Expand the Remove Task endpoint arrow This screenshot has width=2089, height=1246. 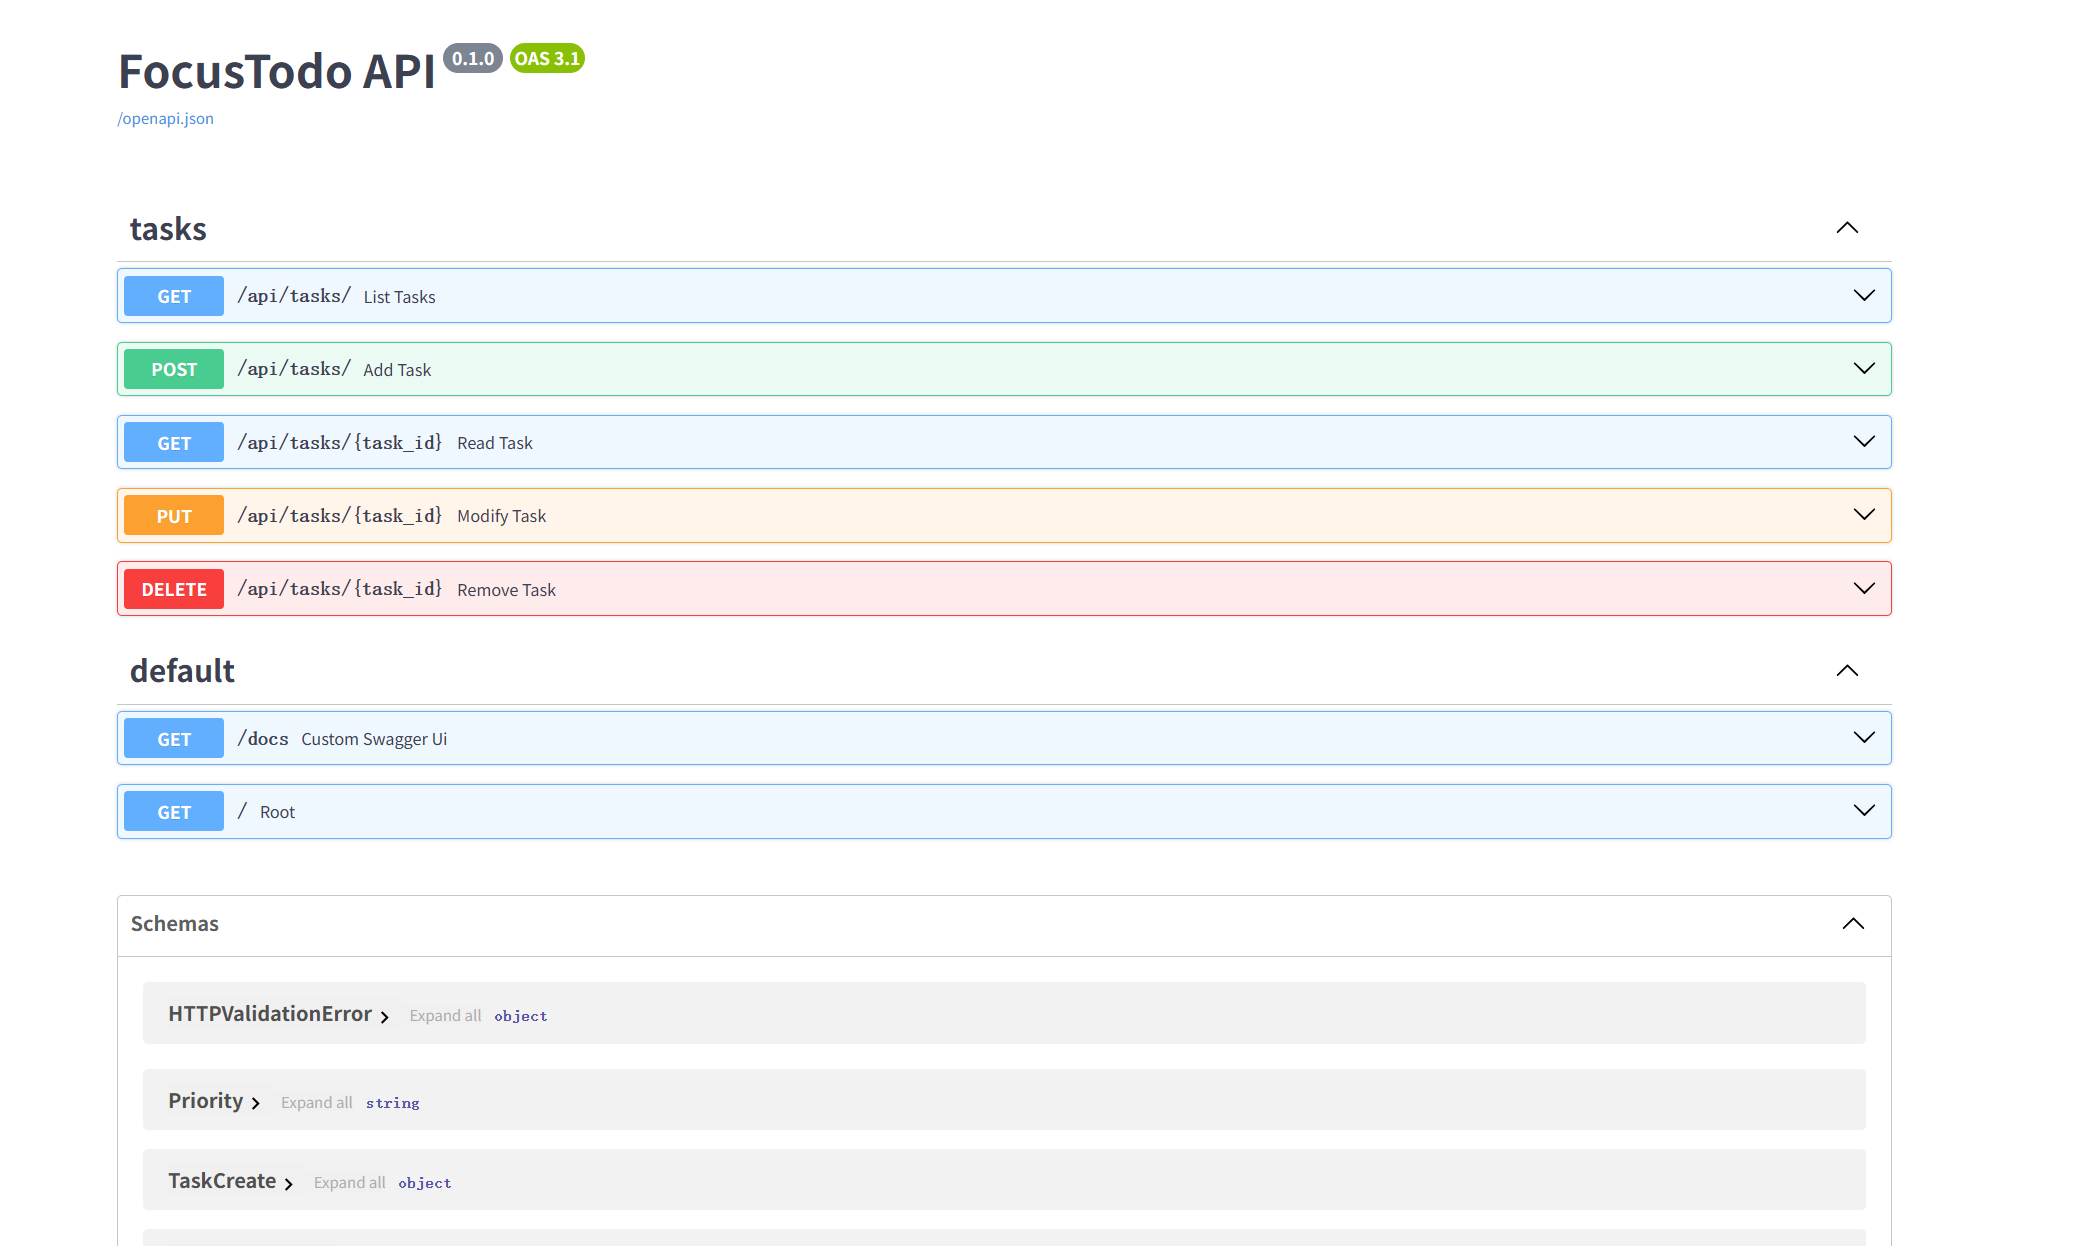point(1864,589)
